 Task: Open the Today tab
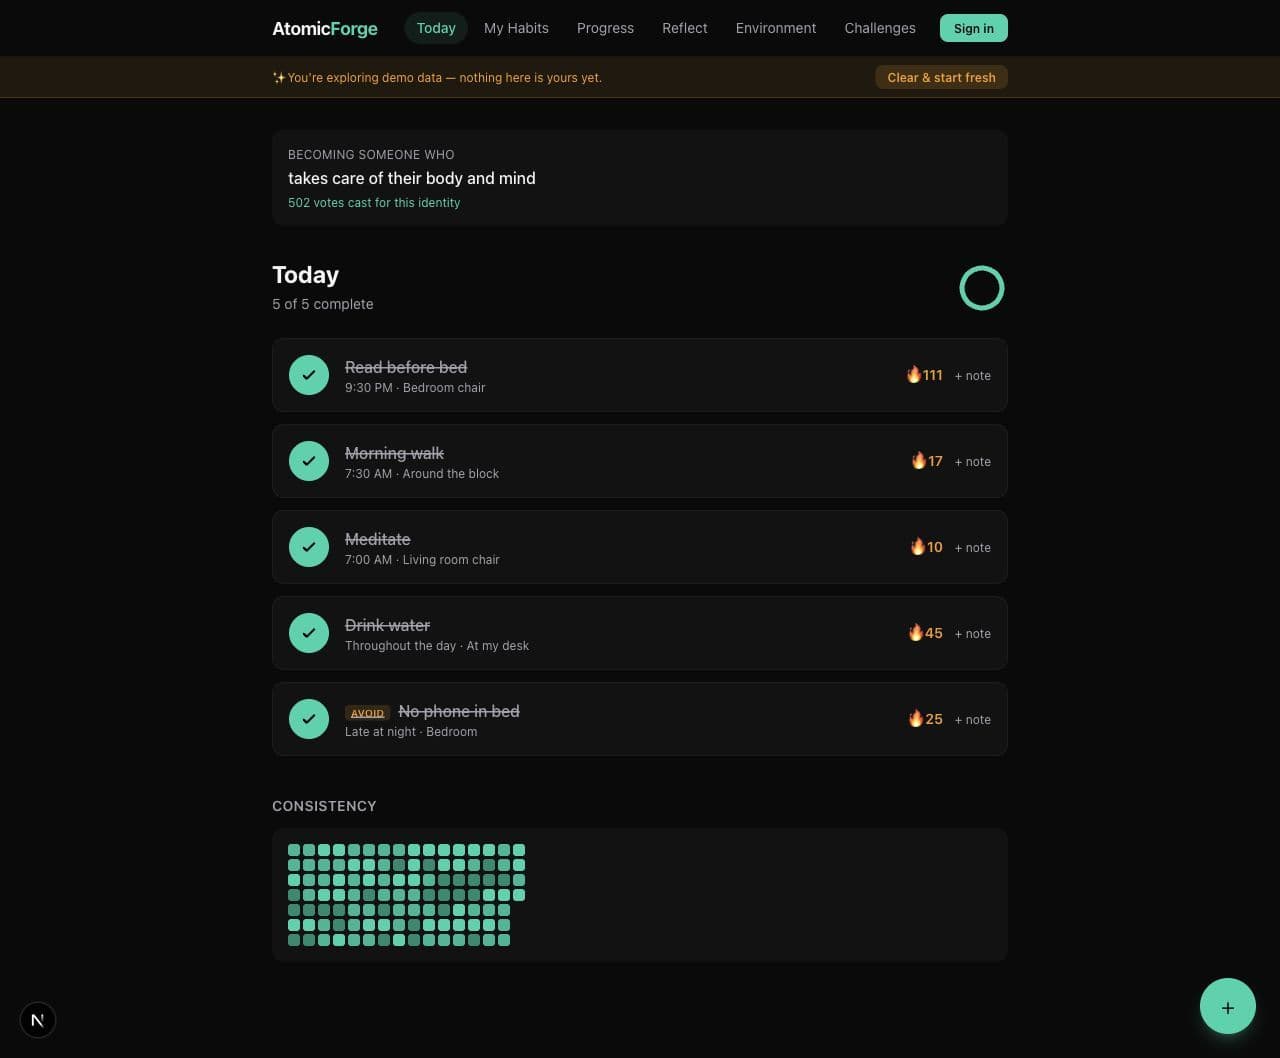click(x=436, y=28)
